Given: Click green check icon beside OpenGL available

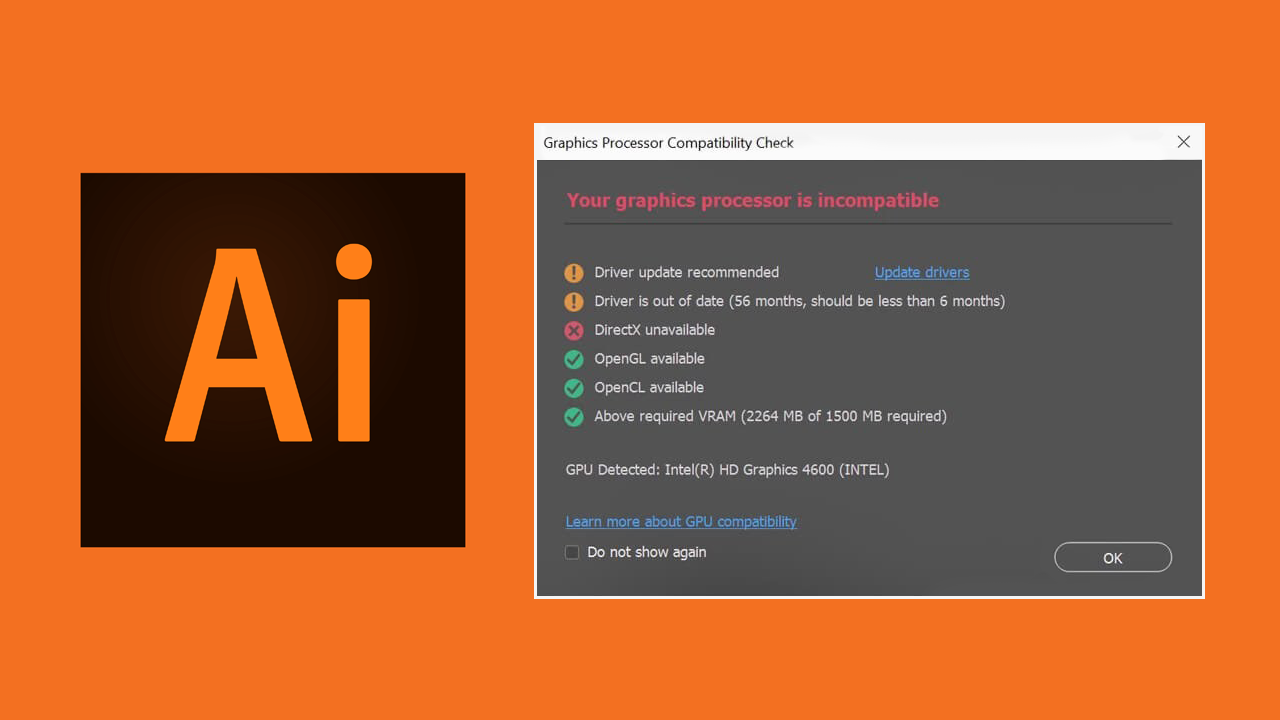Looking at the screenshot, I should tap(574, 359).
